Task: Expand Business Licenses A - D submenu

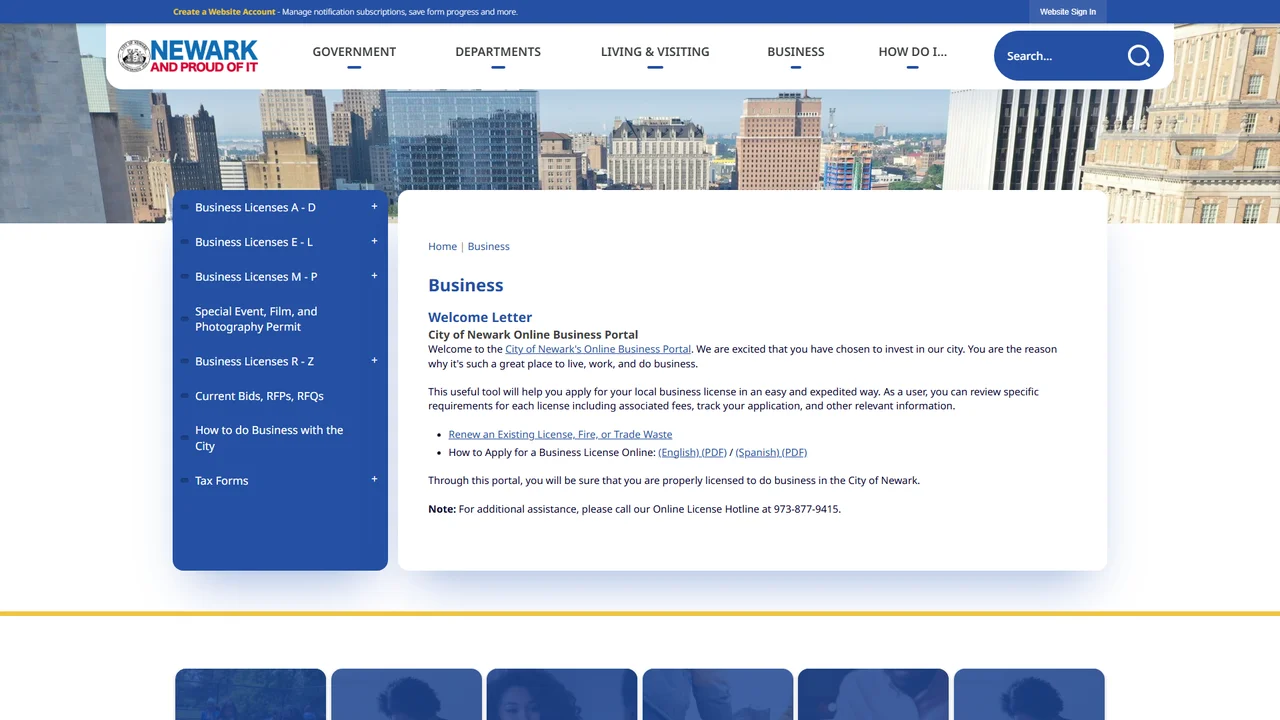Action: [374, 207]
